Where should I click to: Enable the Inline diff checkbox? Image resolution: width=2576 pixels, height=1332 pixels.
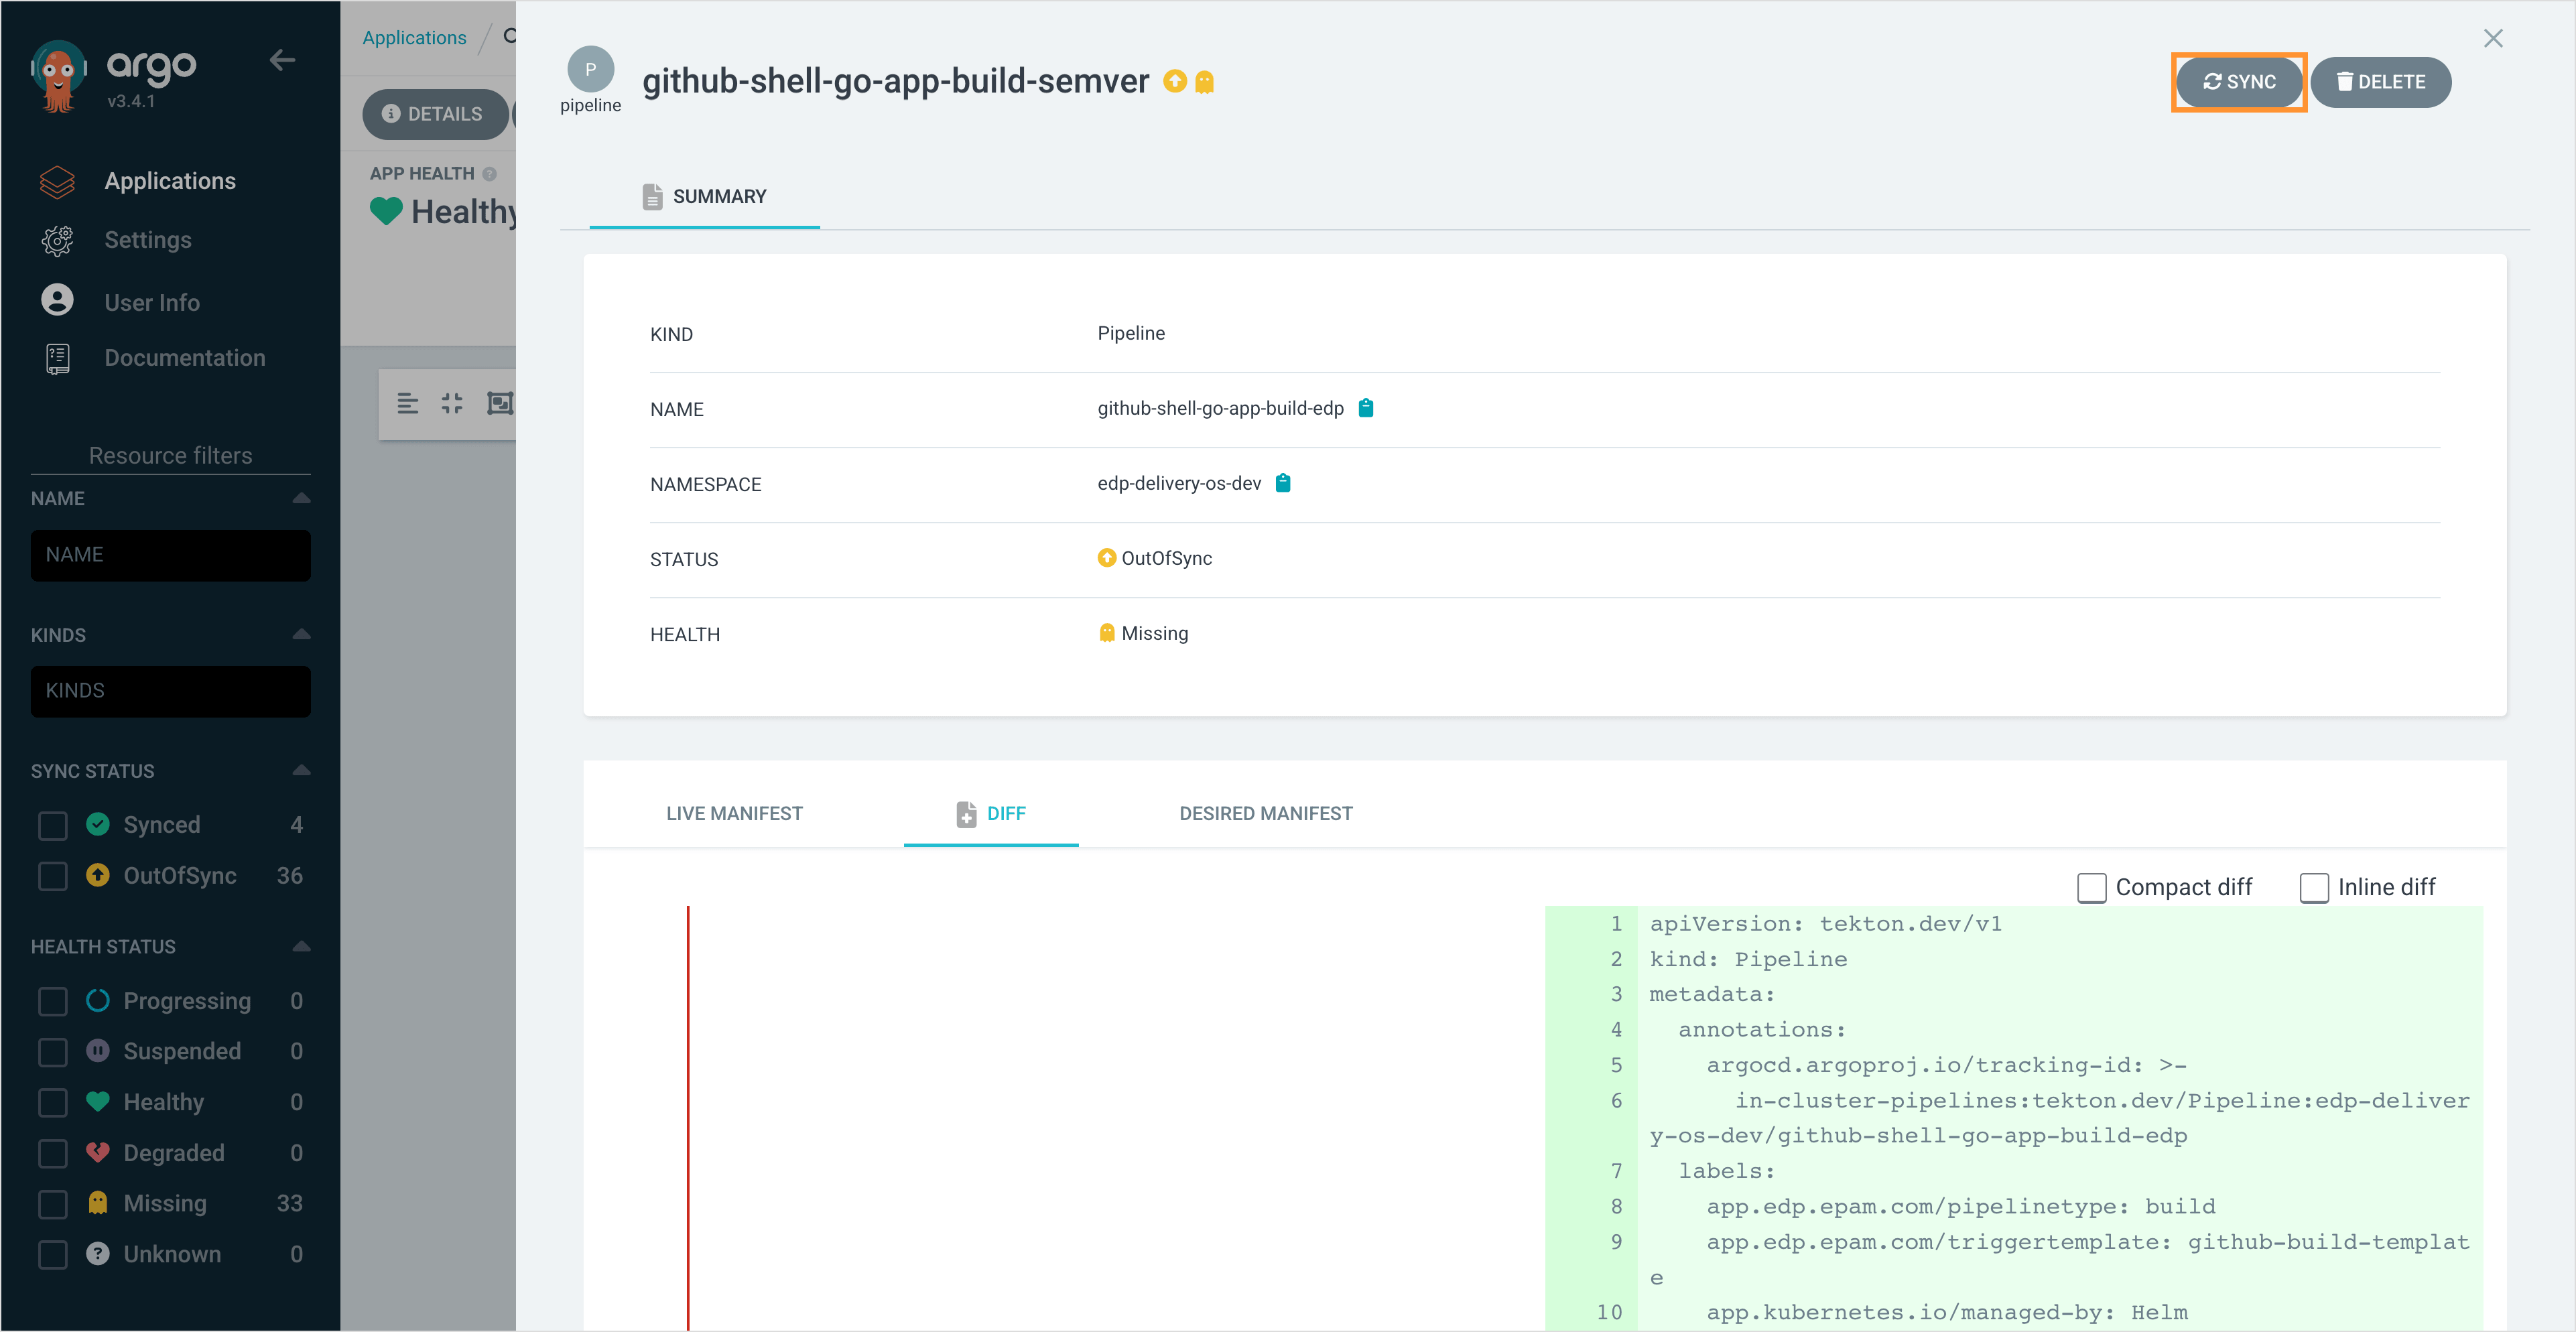pyautogui.click(x=2314, y=888)
